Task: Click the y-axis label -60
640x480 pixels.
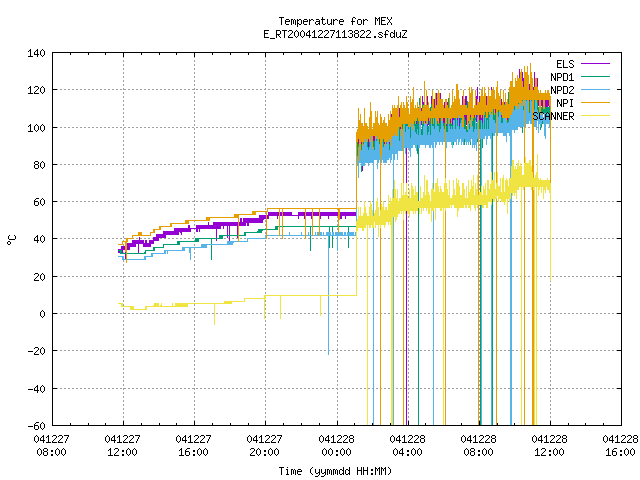Action: (36, 426)
